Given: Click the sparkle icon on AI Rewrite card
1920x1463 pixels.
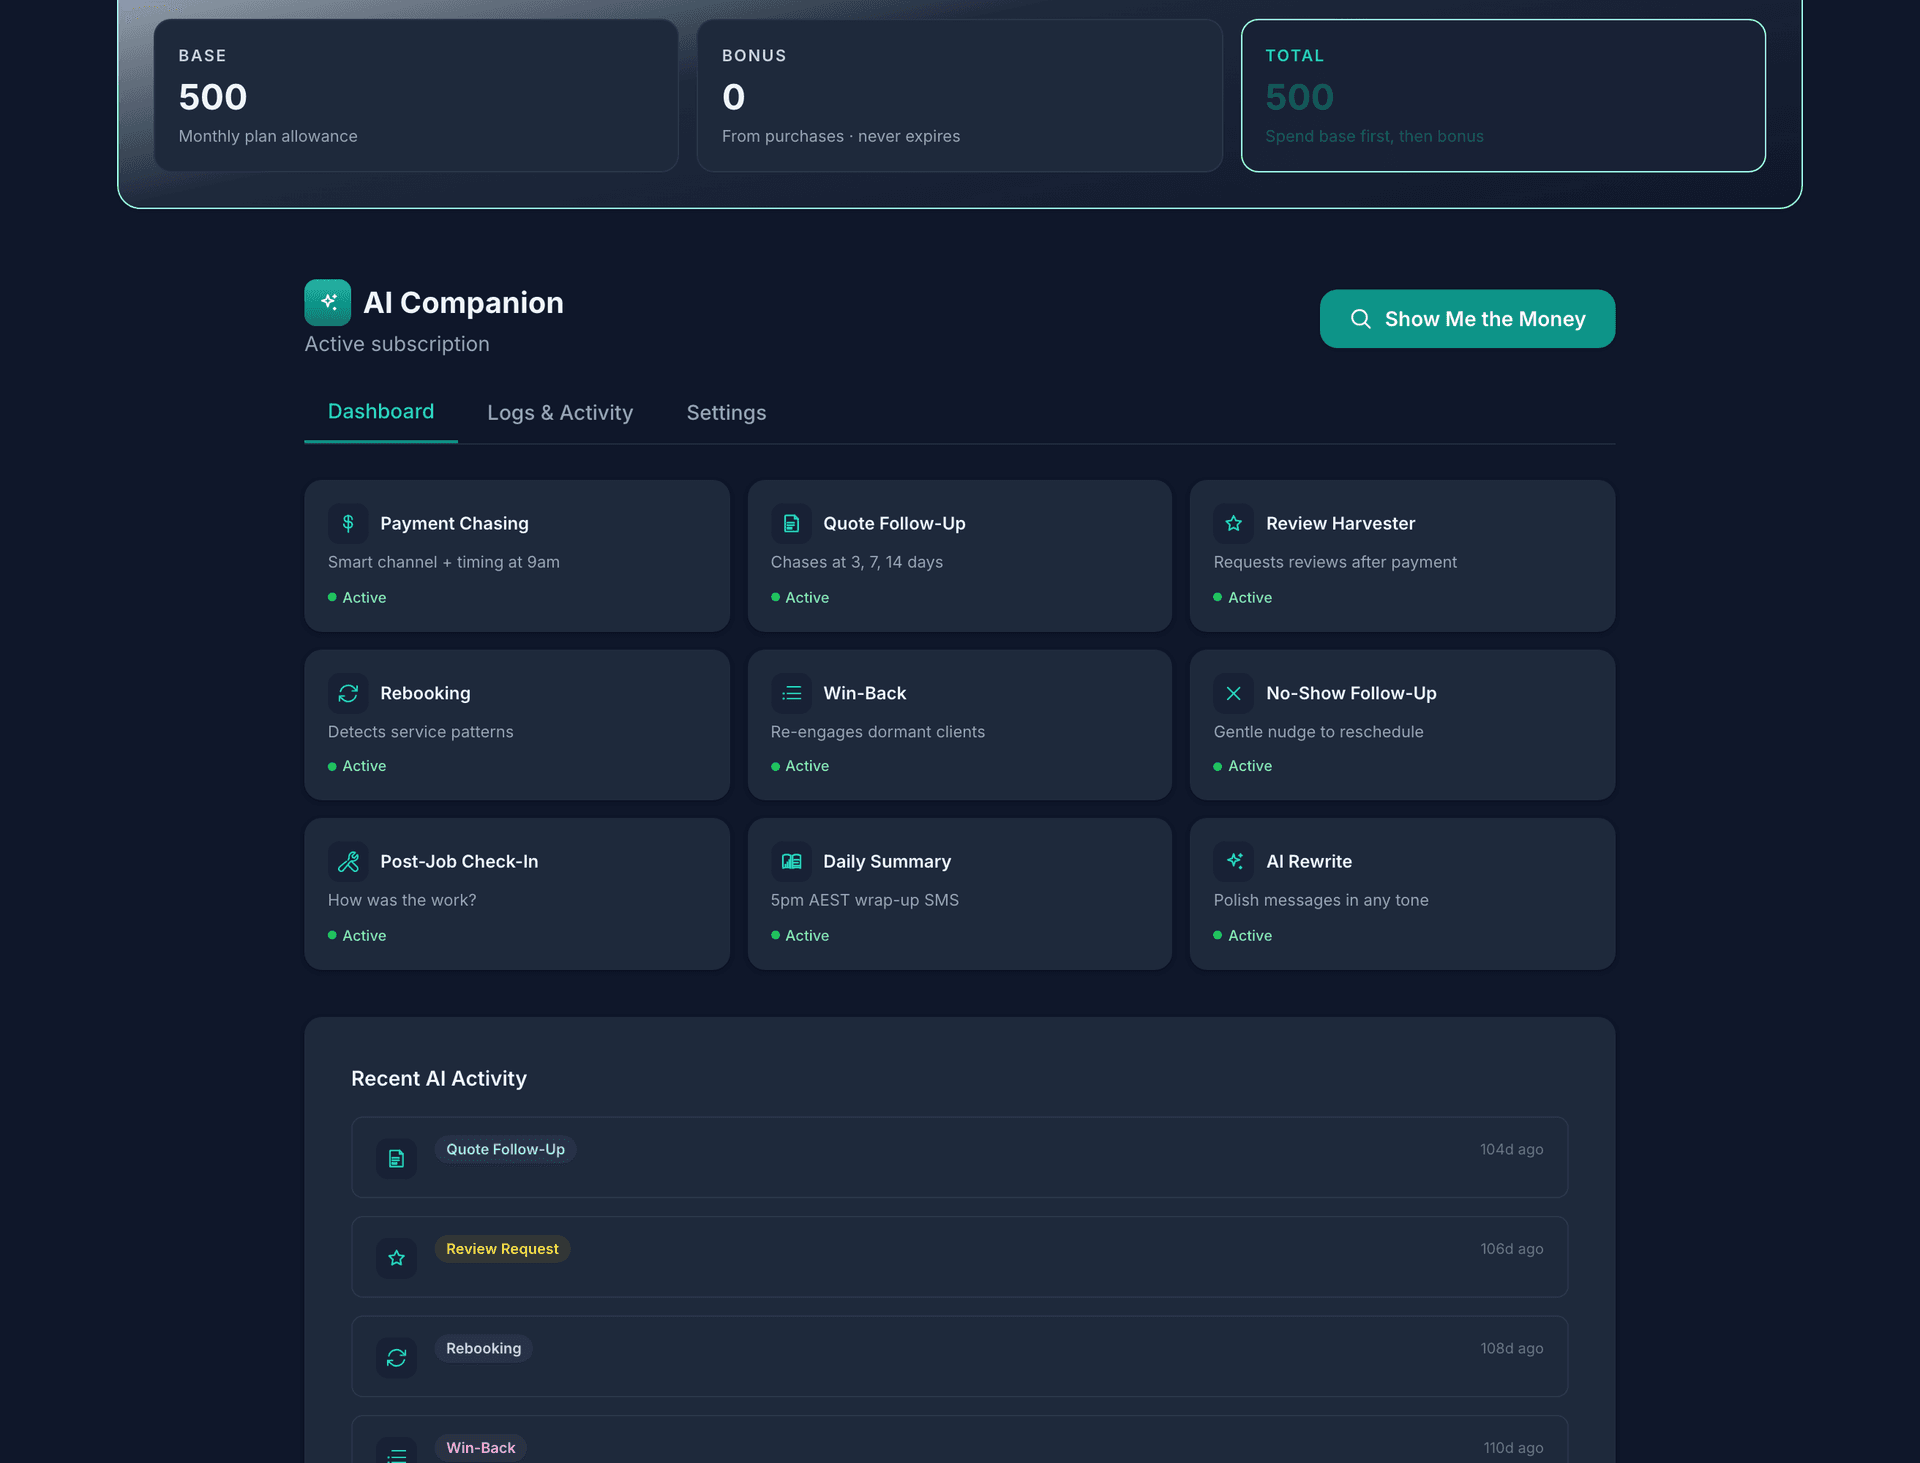Looking at the screenshot, I should pos(1234,861).
